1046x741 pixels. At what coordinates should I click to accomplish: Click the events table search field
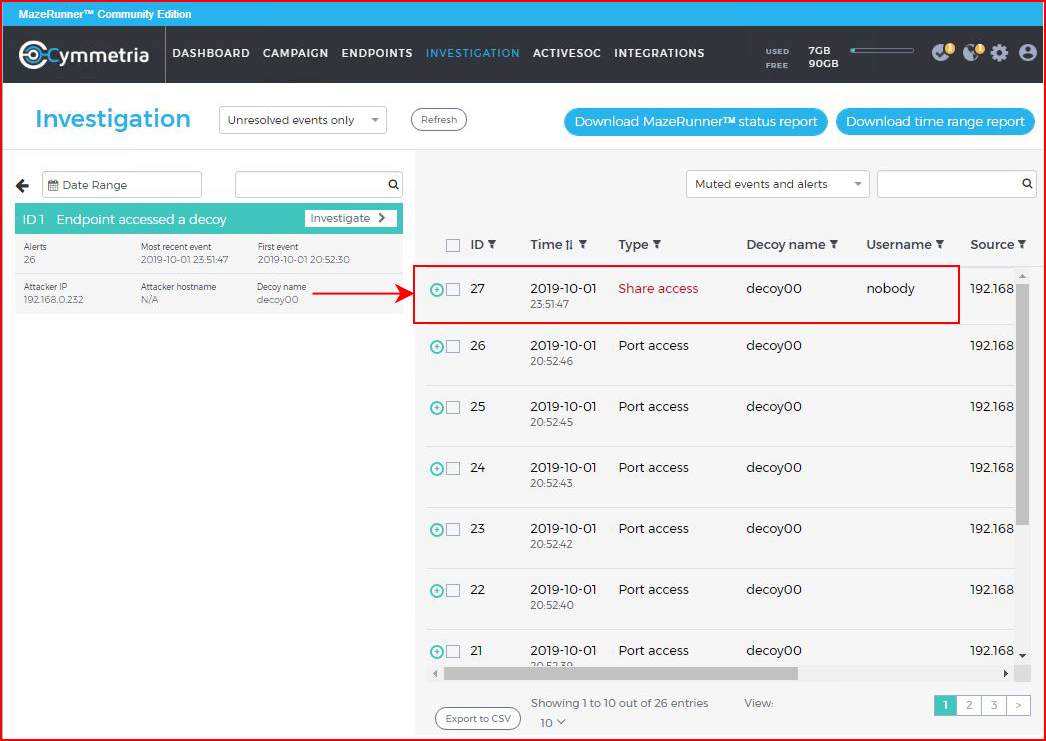(x=957, y=184)
